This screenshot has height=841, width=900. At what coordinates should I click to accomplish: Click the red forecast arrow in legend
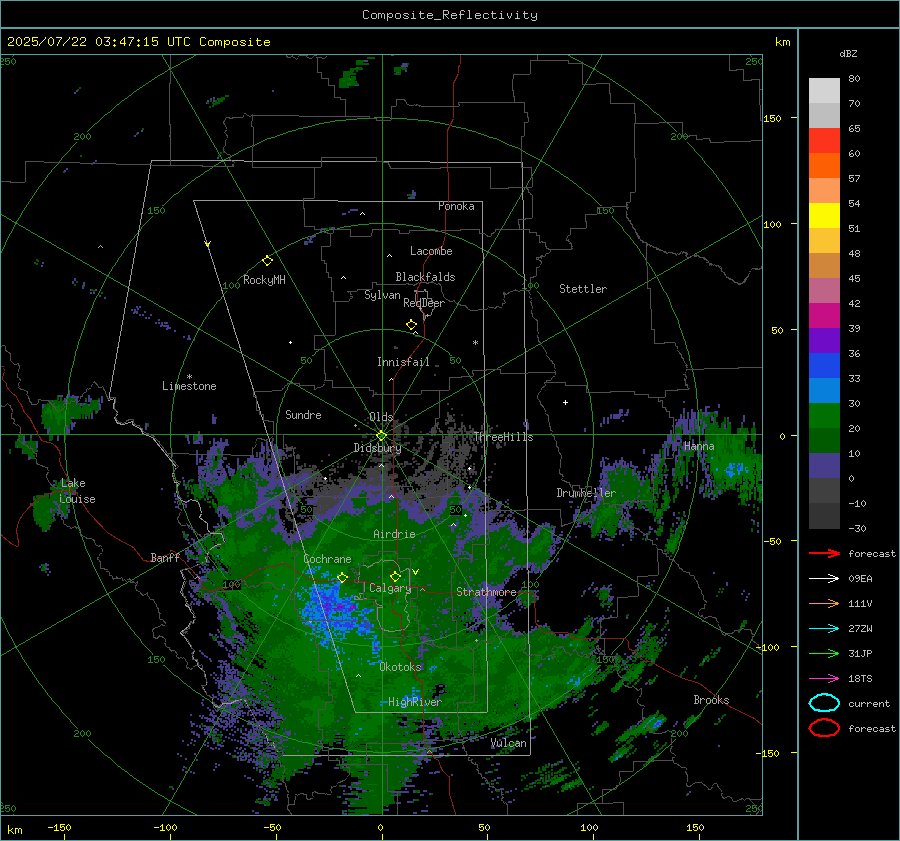pos(824,553)
